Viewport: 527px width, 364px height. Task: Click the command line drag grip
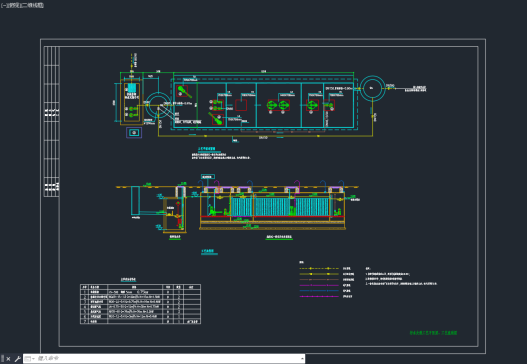[3, 359]
